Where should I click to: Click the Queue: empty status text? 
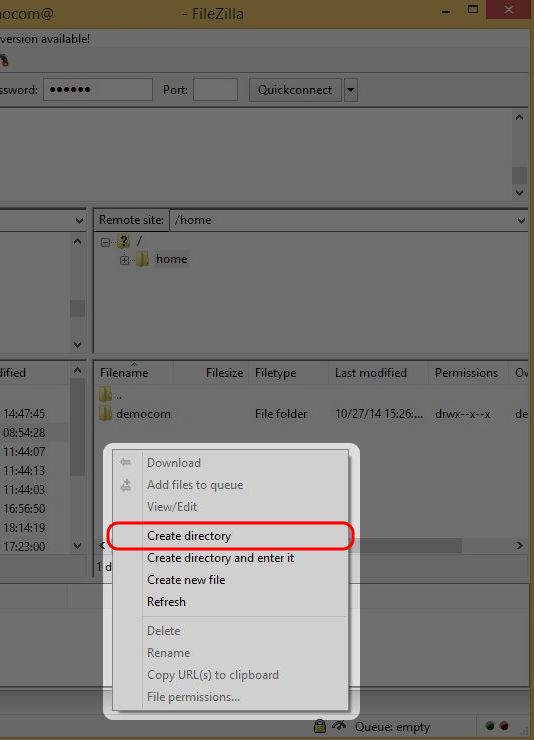(x=392, y=727)
